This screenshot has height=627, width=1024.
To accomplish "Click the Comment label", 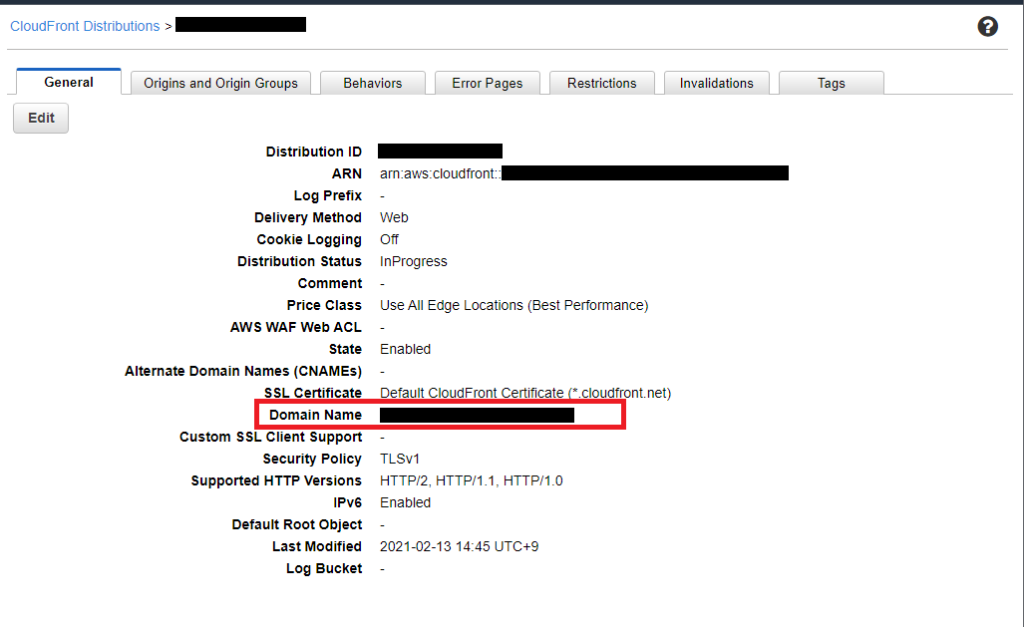I will (x=330, y=283).
